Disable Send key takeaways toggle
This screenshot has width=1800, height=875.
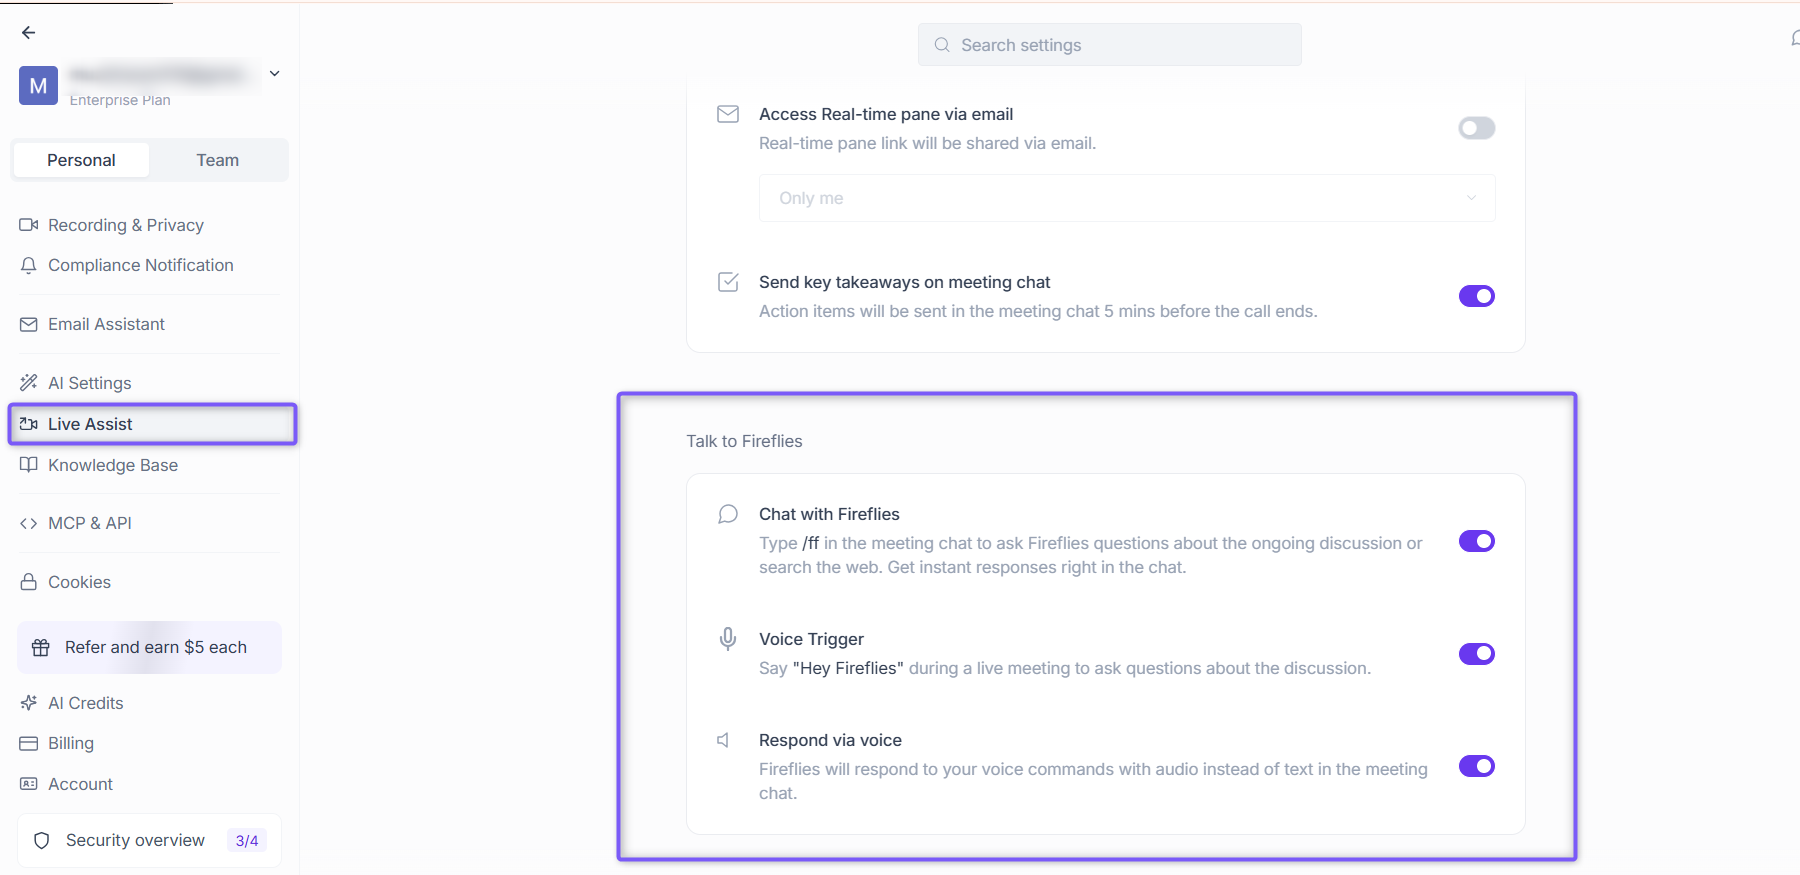[x=1476, y=296]
